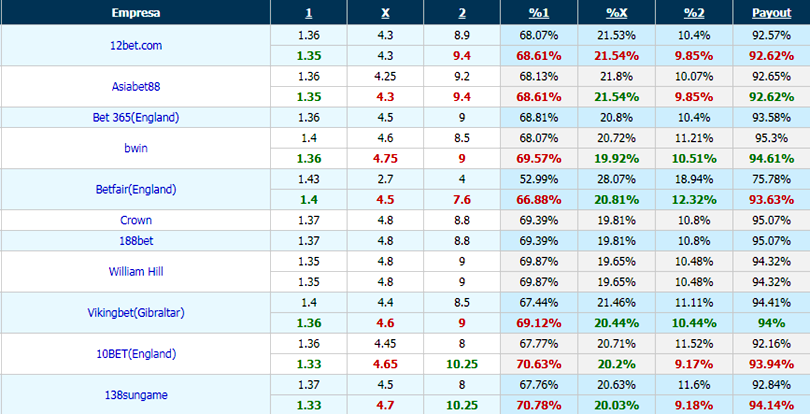
Task: Select the green 12.32% value for Betfair
Action: coord(693,200)
